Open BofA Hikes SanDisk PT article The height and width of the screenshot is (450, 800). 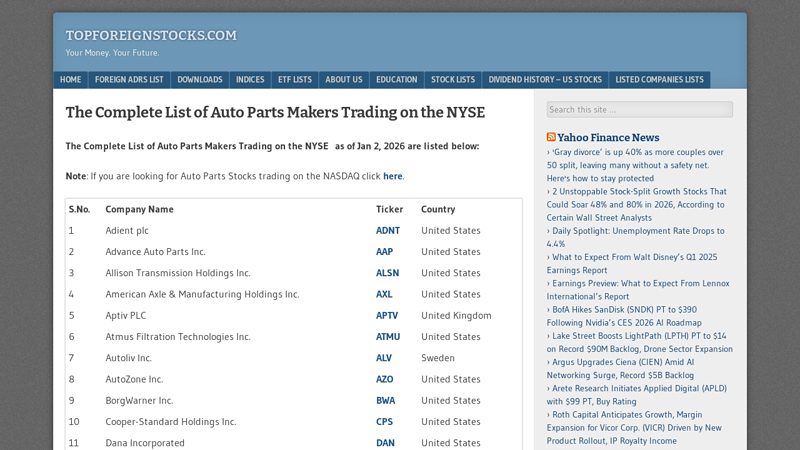(x=624, y=316)
